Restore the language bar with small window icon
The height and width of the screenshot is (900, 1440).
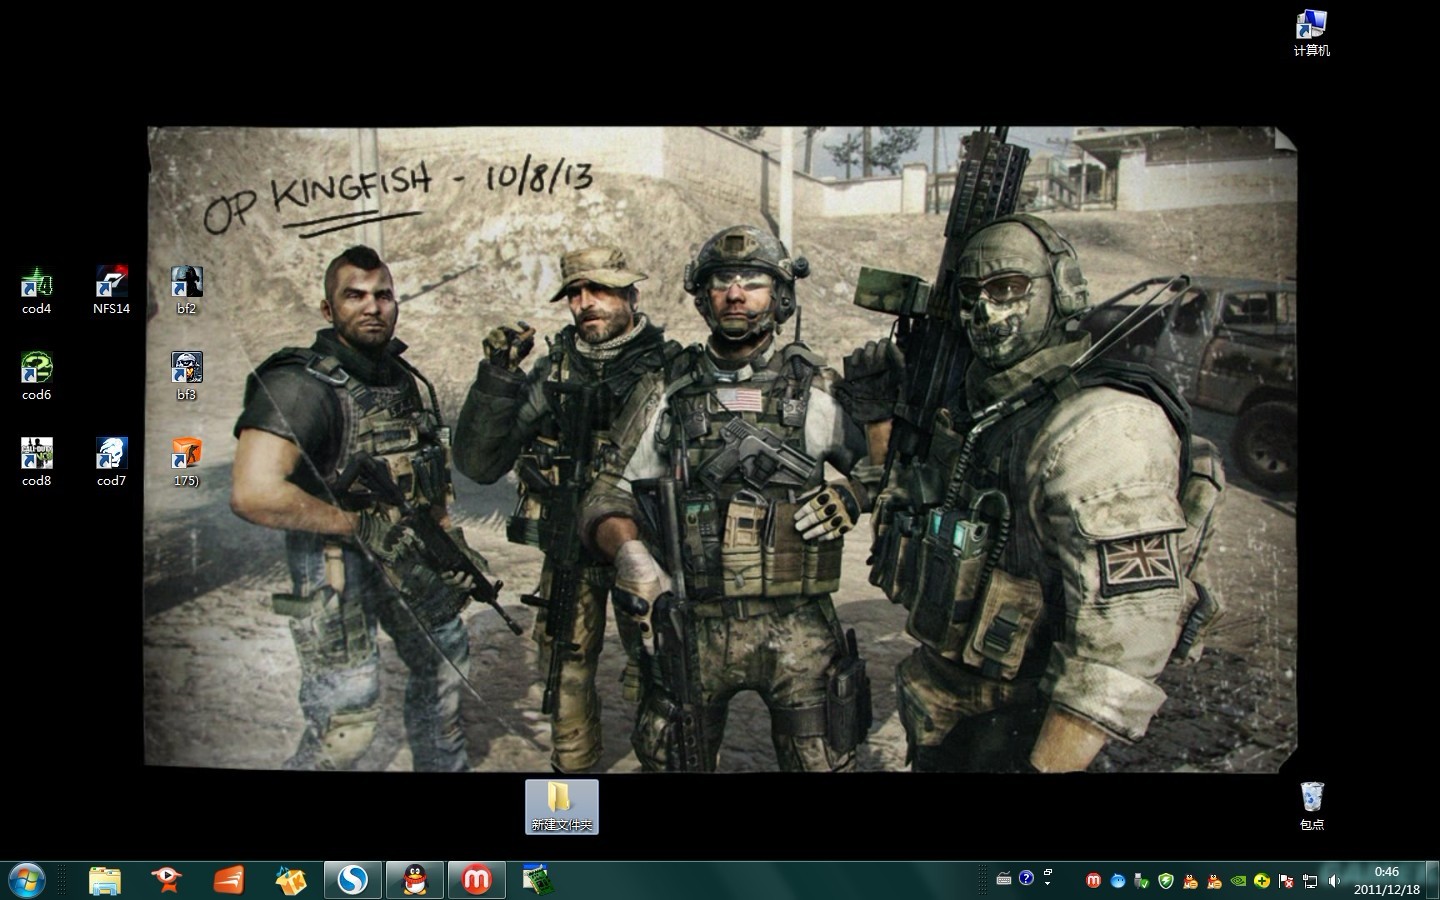(x=1048, y=873)
